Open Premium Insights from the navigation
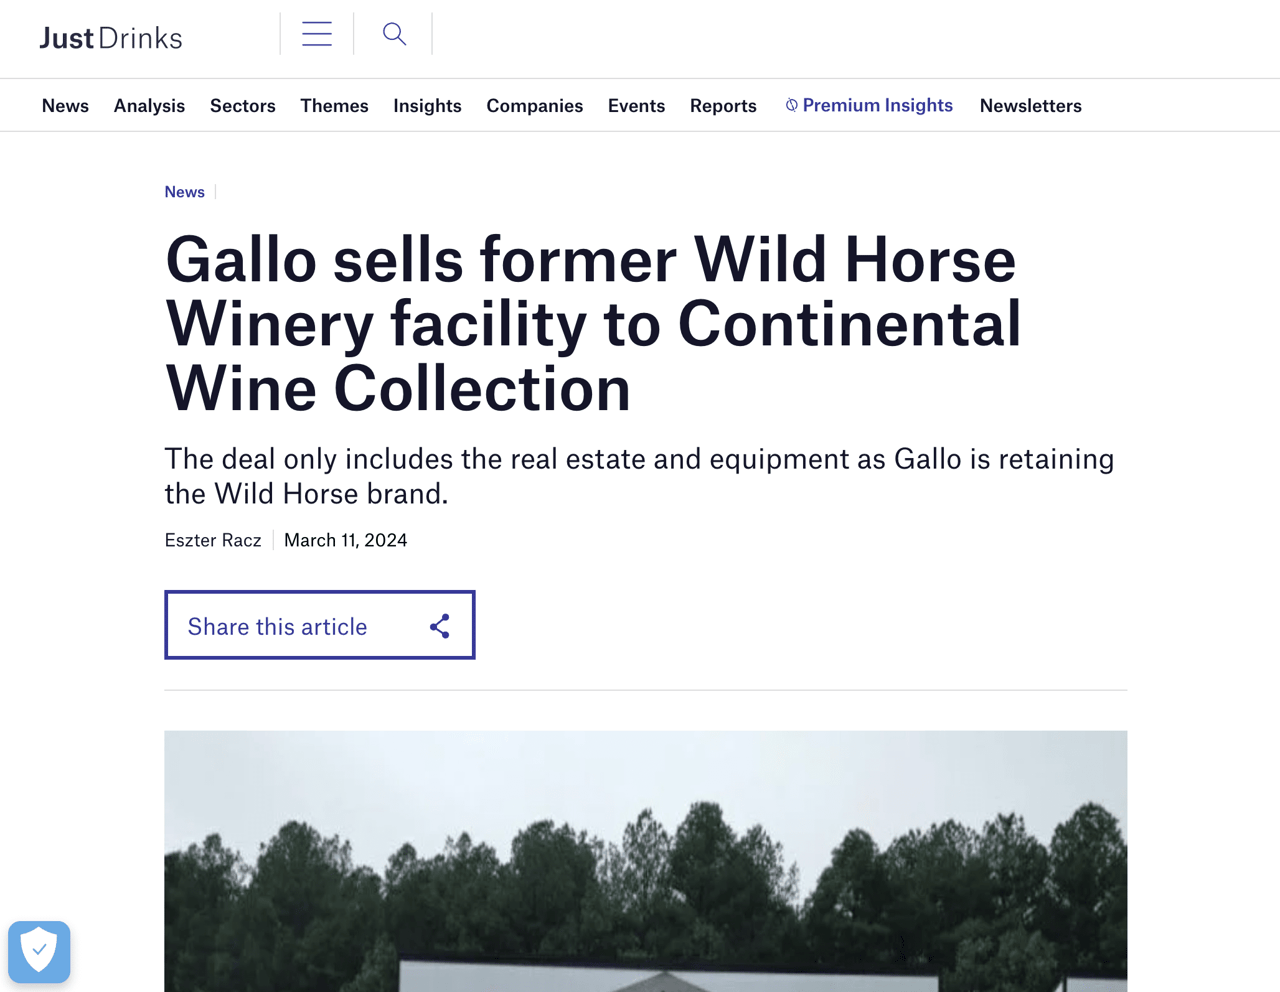Viewport: 1280px width, 992px height. pos(877,104)
